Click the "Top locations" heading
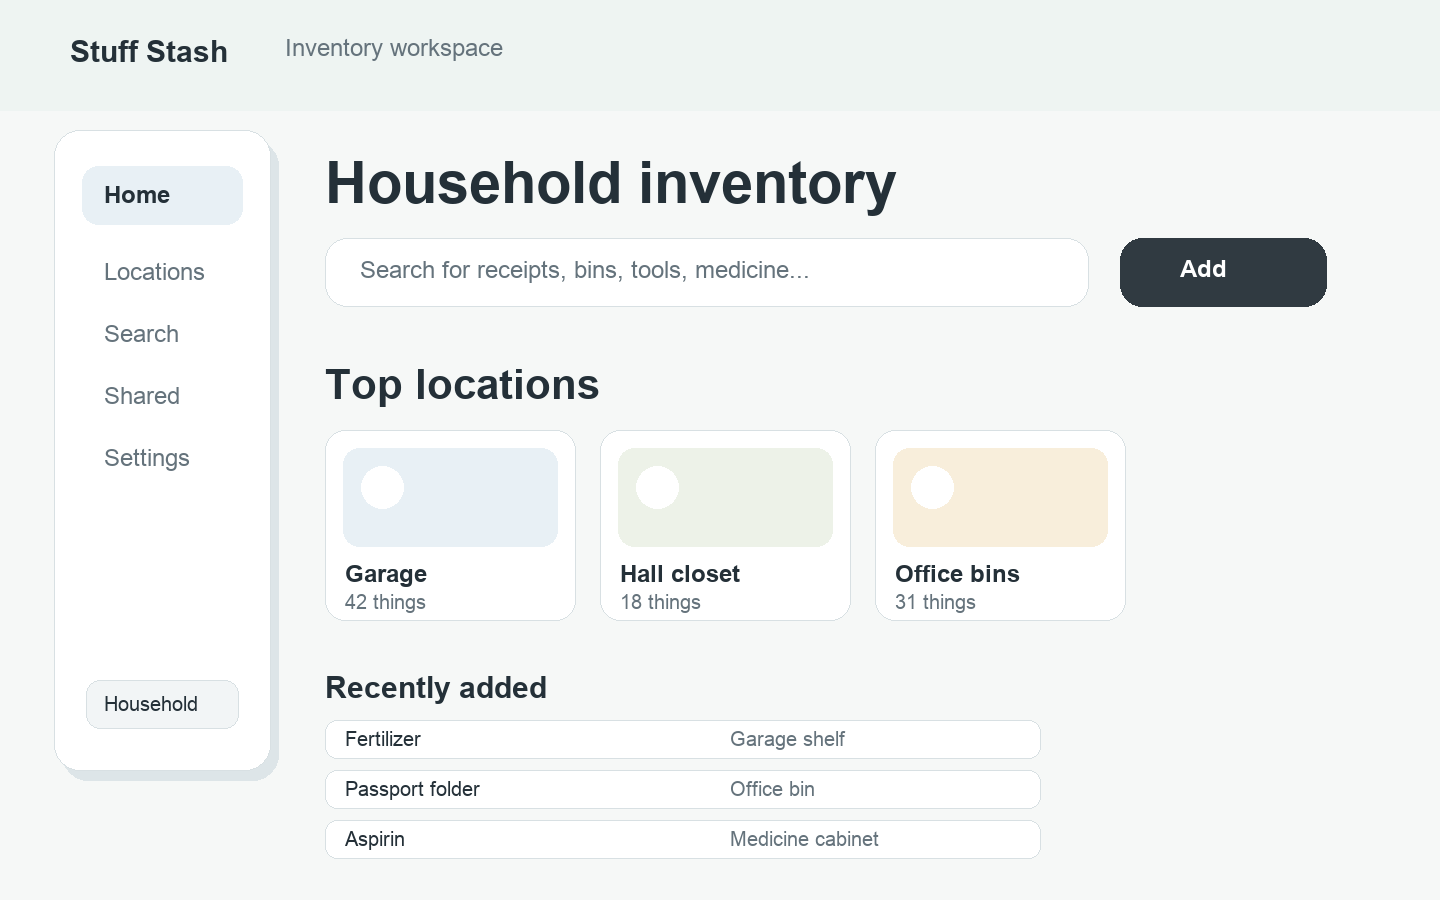Image resolution: width=1440 pixels, height=900 pixels. 462,385
